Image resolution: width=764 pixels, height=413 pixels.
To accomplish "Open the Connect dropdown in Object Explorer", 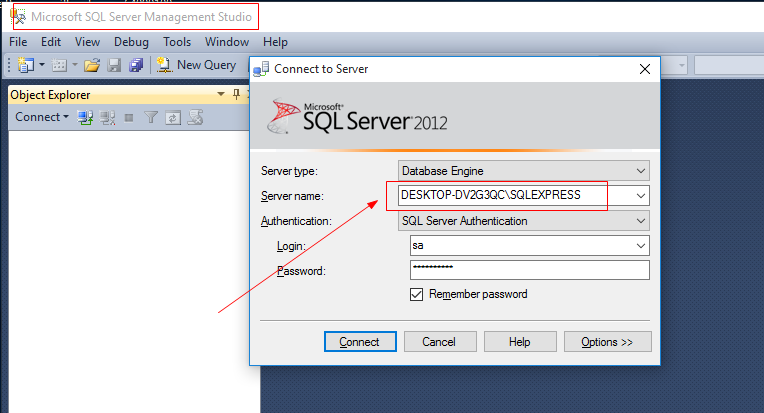I will tap(42, 117).
